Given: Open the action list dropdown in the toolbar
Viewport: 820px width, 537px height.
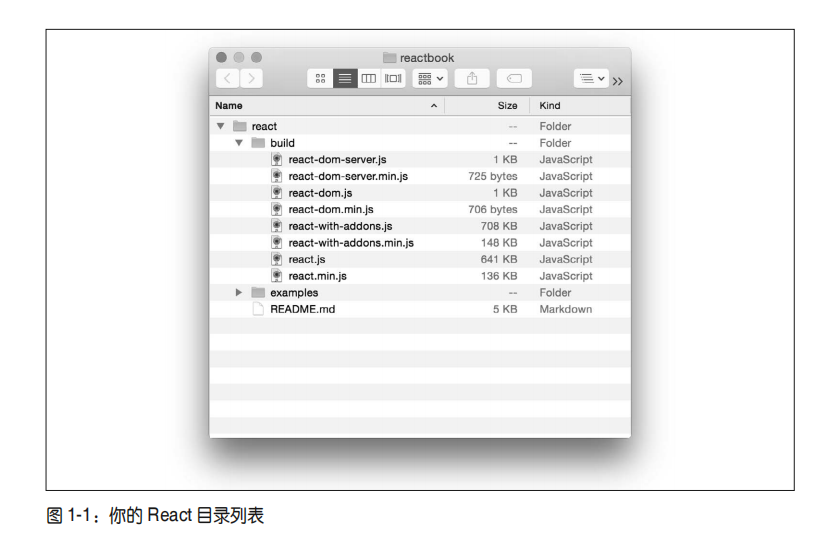Looking at the screenshot, I should [x=591, y=78].
